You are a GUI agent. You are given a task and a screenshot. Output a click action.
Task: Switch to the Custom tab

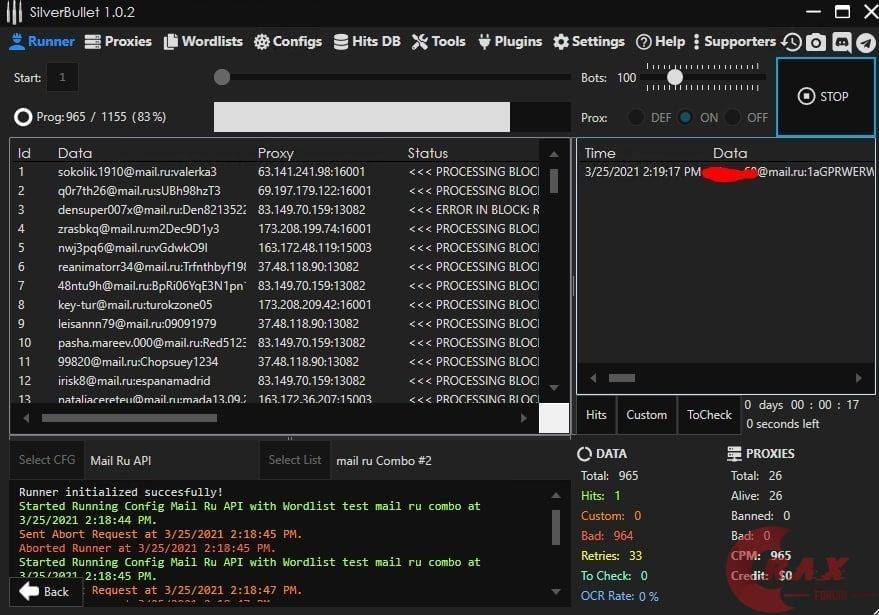[x=646, y=415]
